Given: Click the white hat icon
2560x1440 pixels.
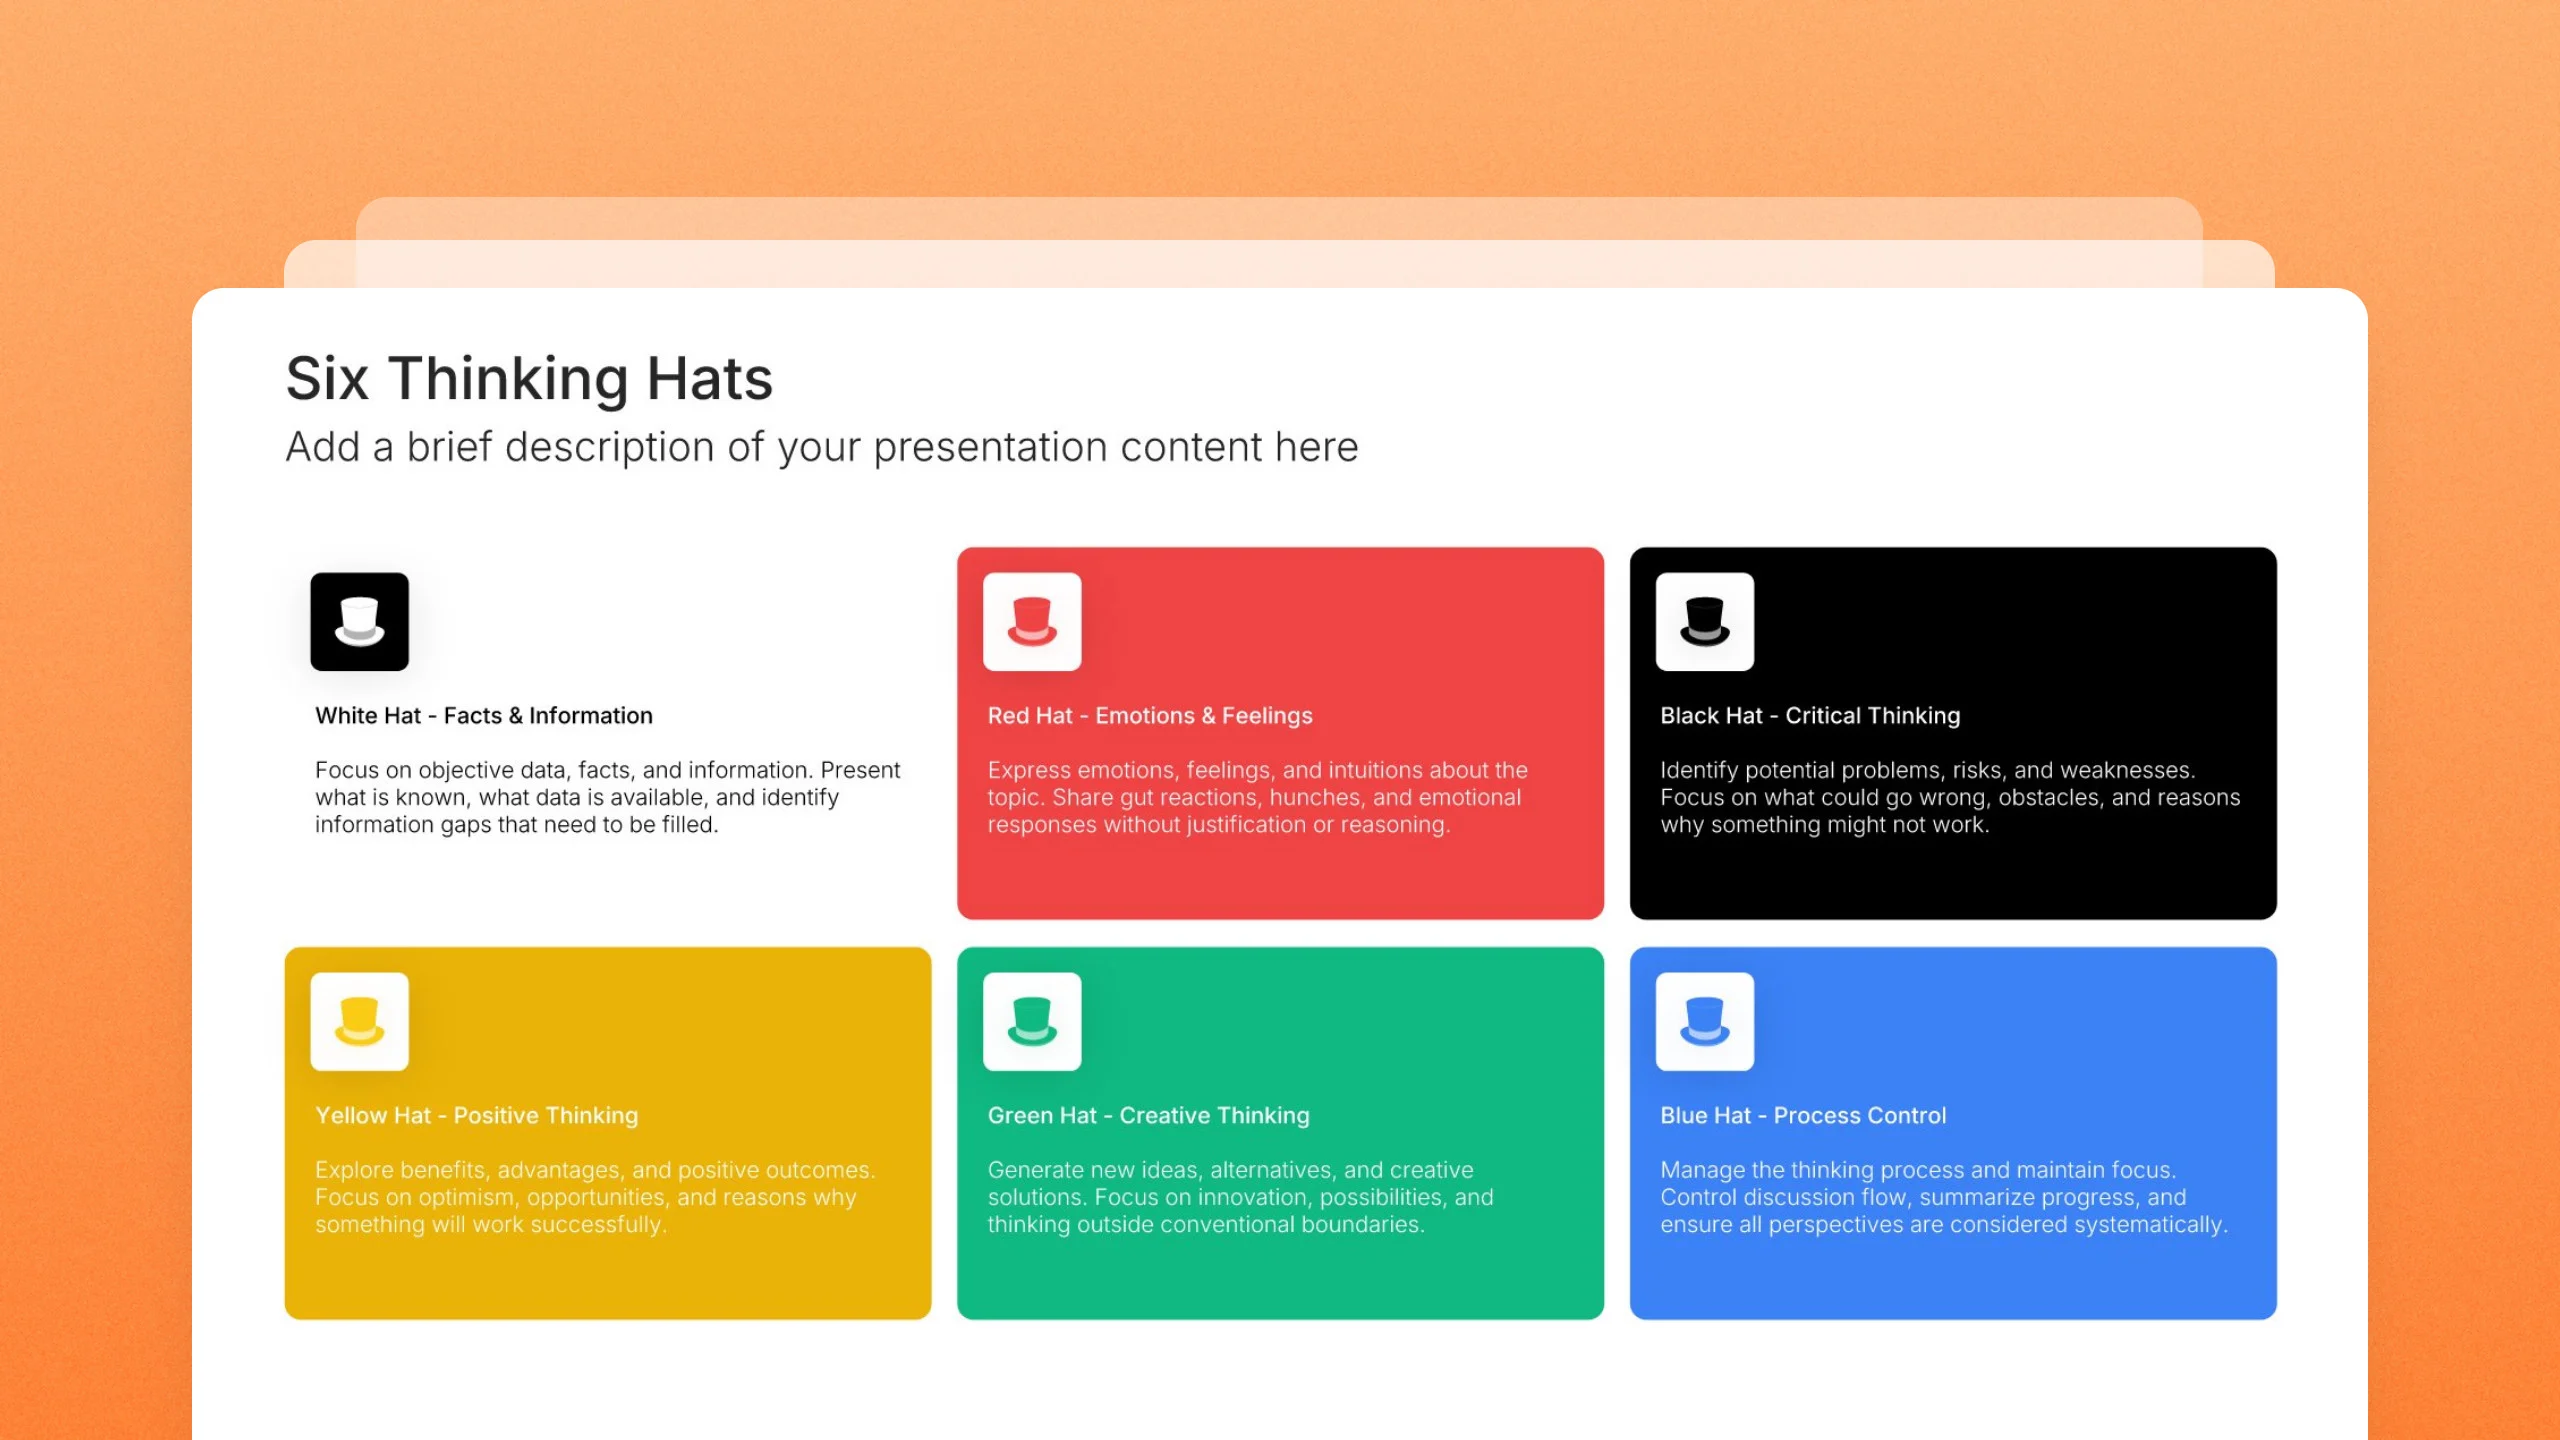Looking at the screenshot, I should [x=359, y=621].
